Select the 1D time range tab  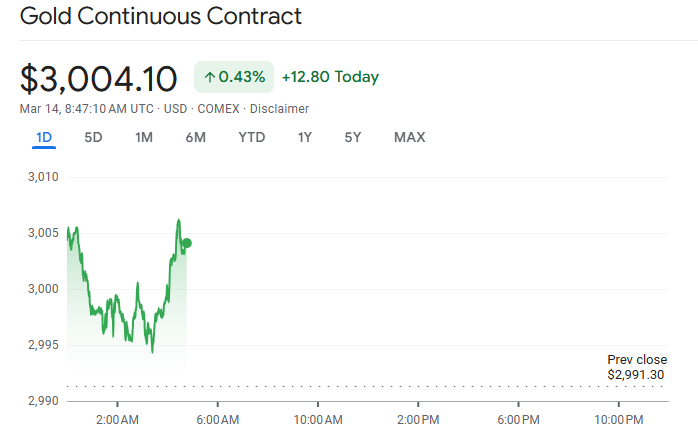[44, 137]
